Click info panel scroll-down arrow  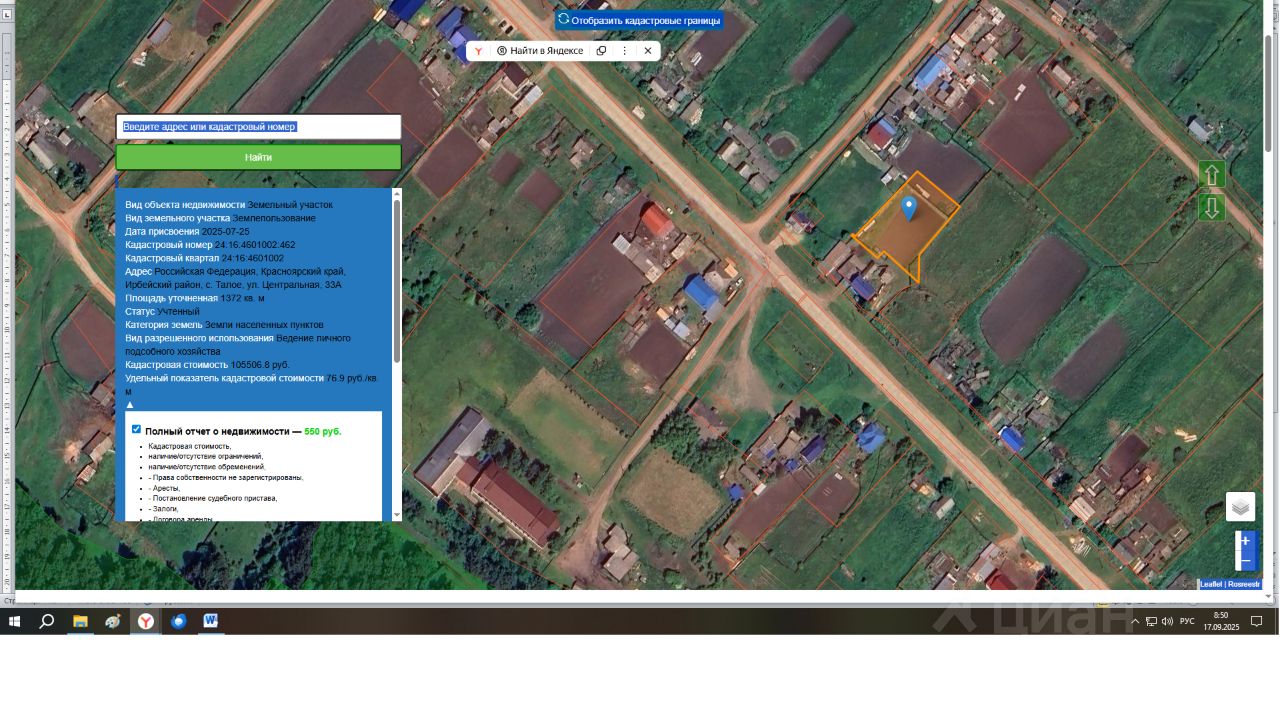[x=397, y=515]
